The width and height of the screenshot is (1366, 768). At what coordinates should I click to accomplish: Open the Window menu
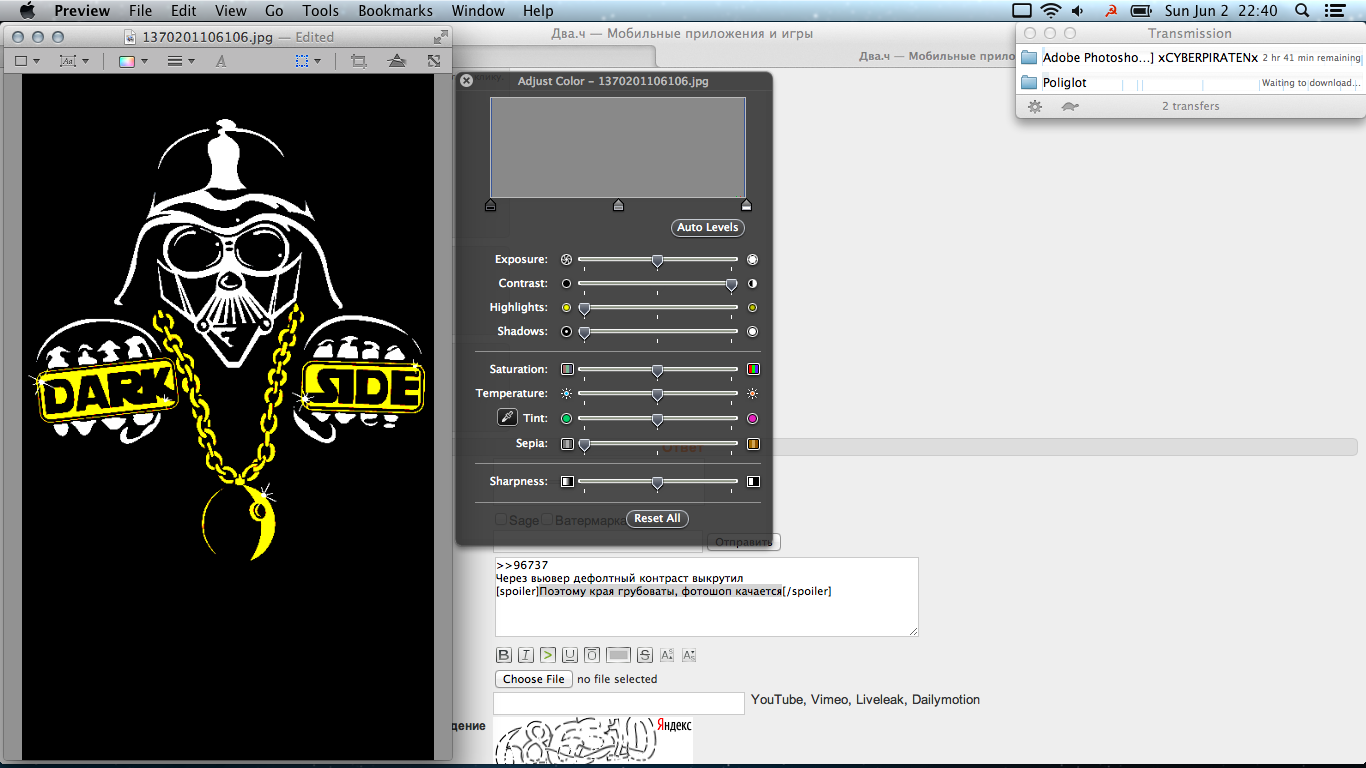click(478, 11)
